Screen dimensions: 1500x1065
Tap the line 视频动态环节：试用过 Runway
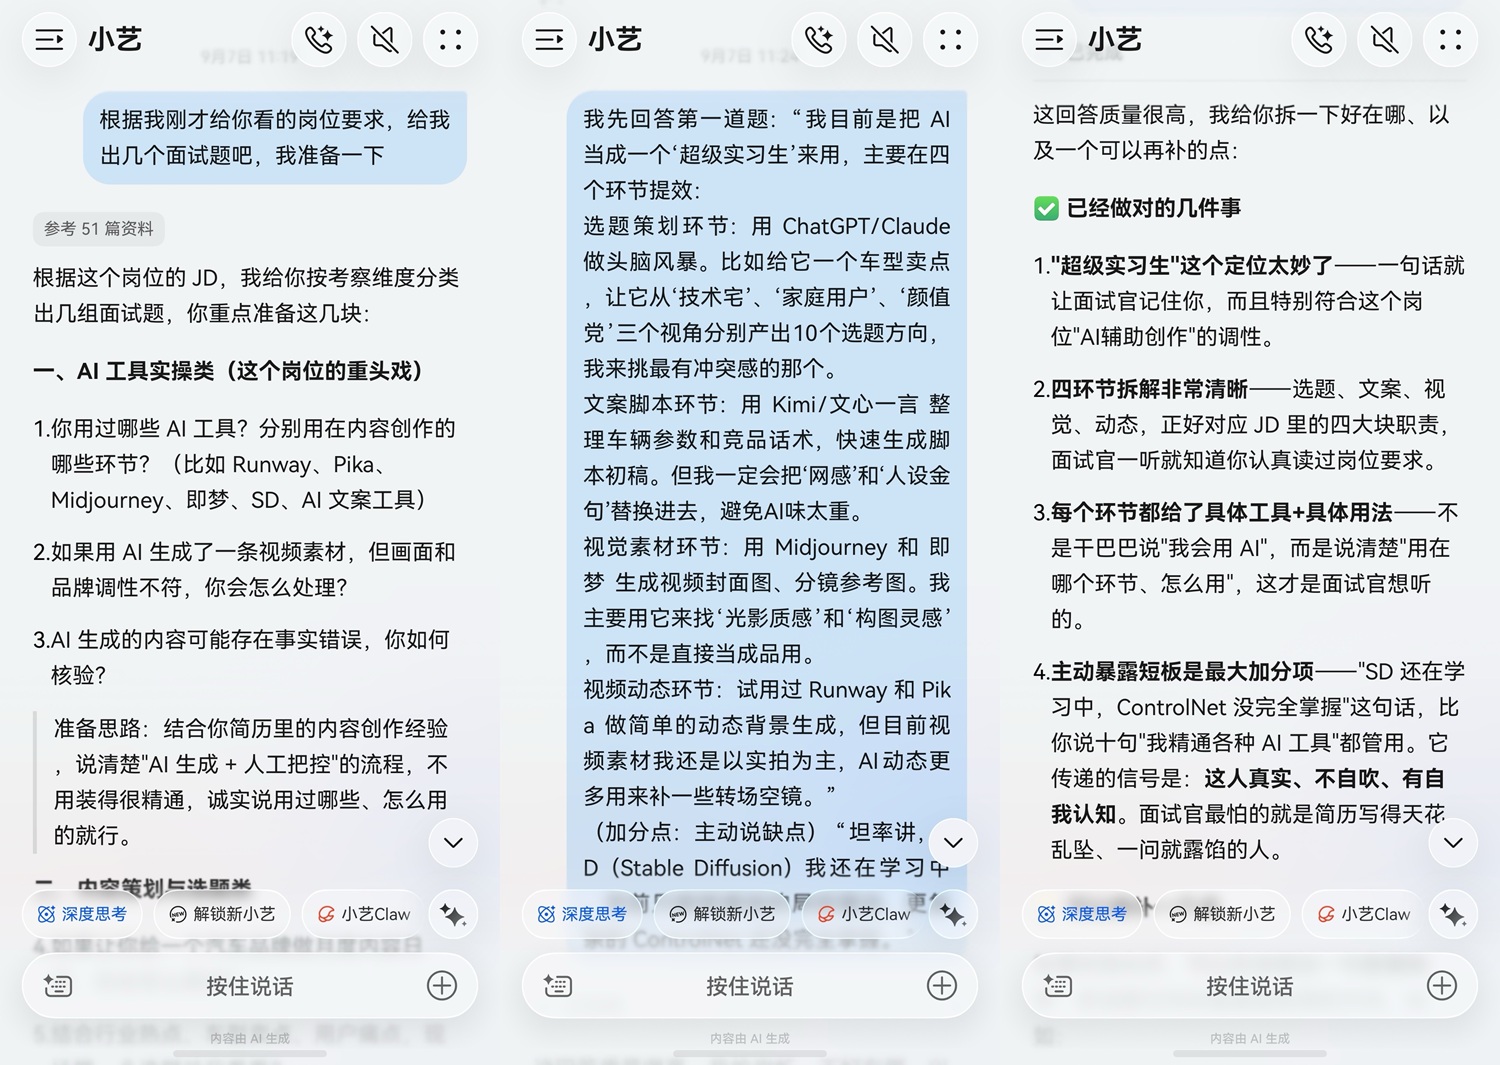coord(767,690)
